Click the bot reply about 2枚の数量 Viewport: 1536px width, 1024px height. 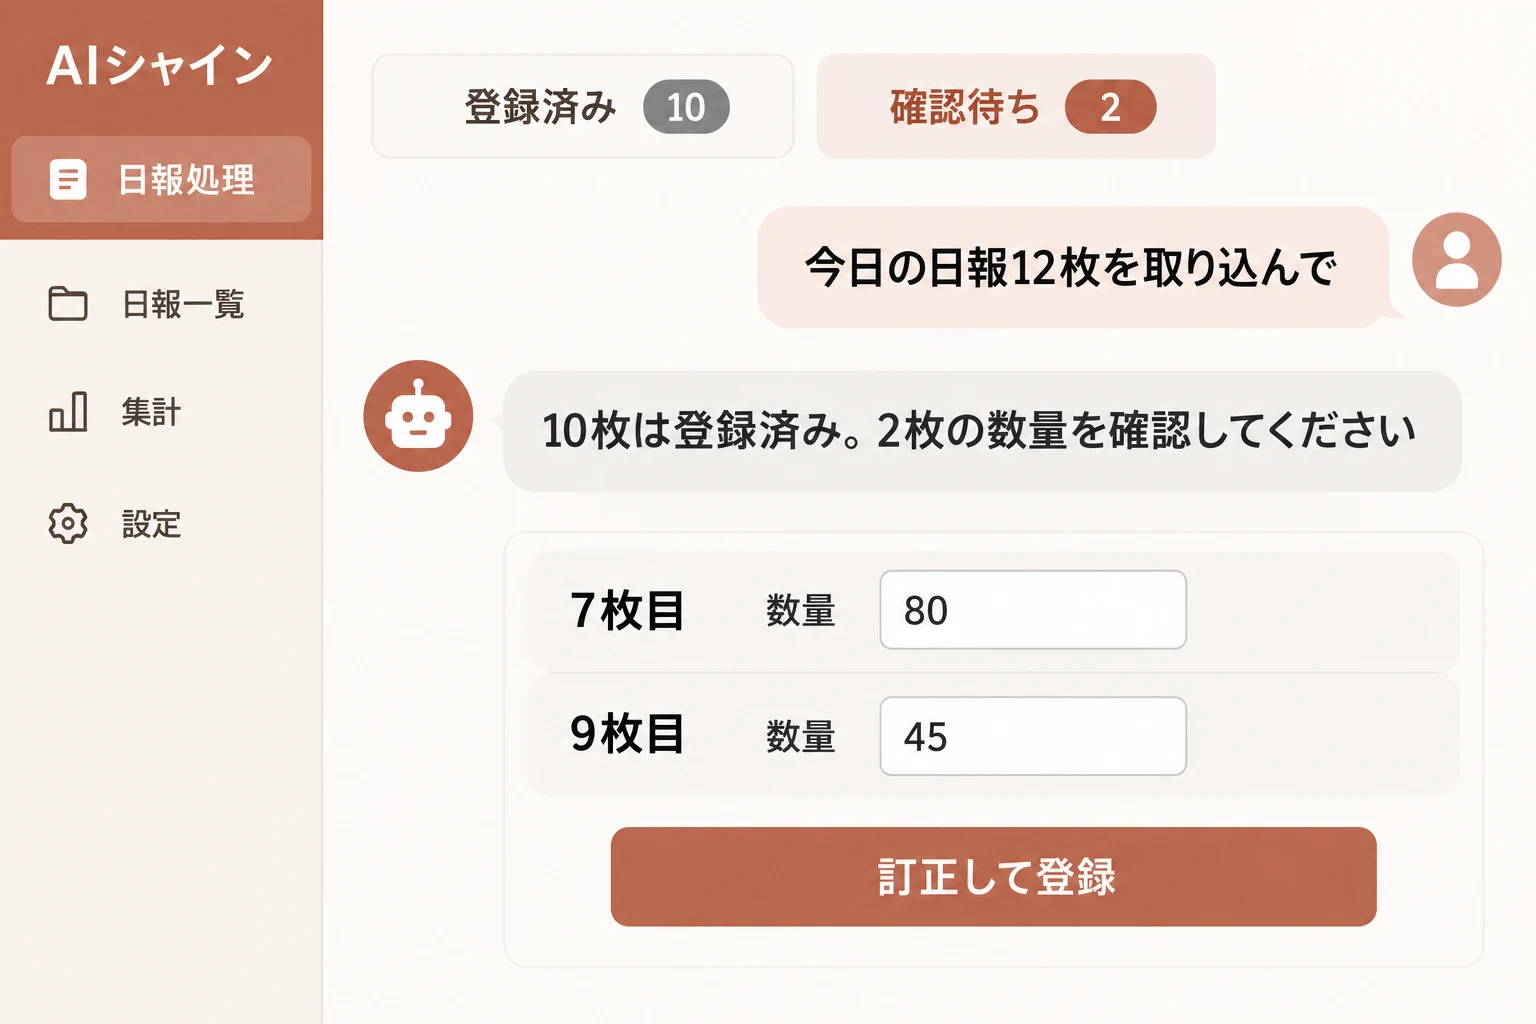tap(982, 431)
